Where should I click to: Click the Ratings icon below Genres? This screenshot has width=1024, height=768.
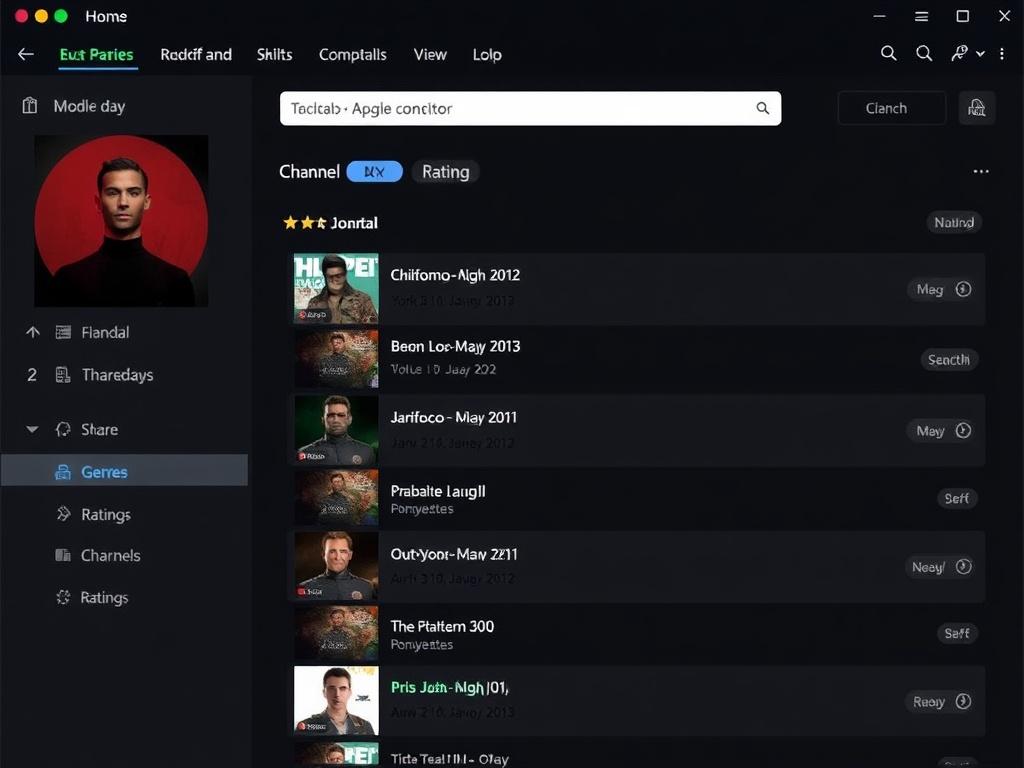(x=63, y=514)
